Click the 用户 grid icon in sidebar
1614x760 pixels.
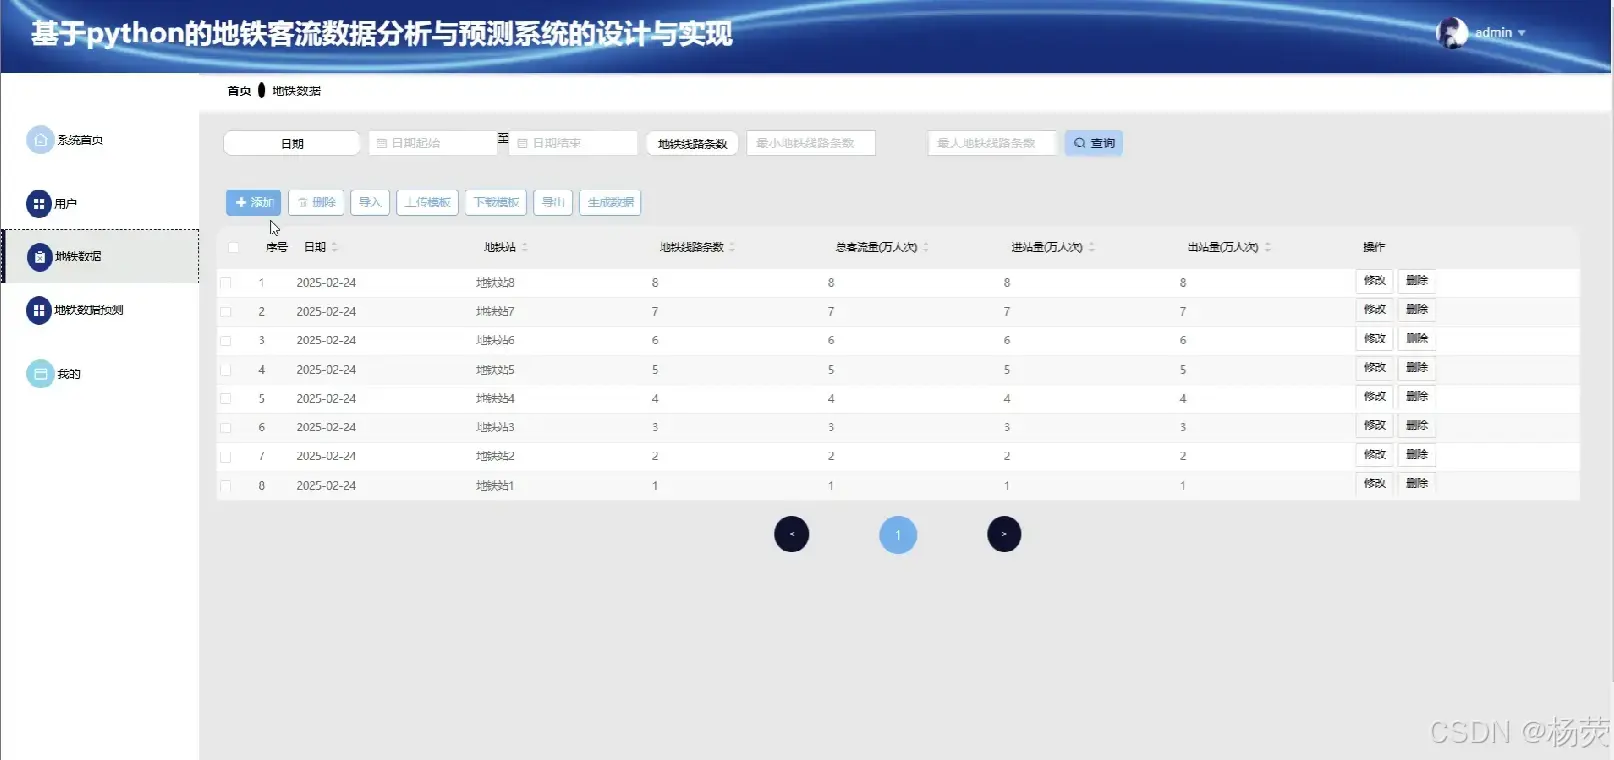(38, 204)
